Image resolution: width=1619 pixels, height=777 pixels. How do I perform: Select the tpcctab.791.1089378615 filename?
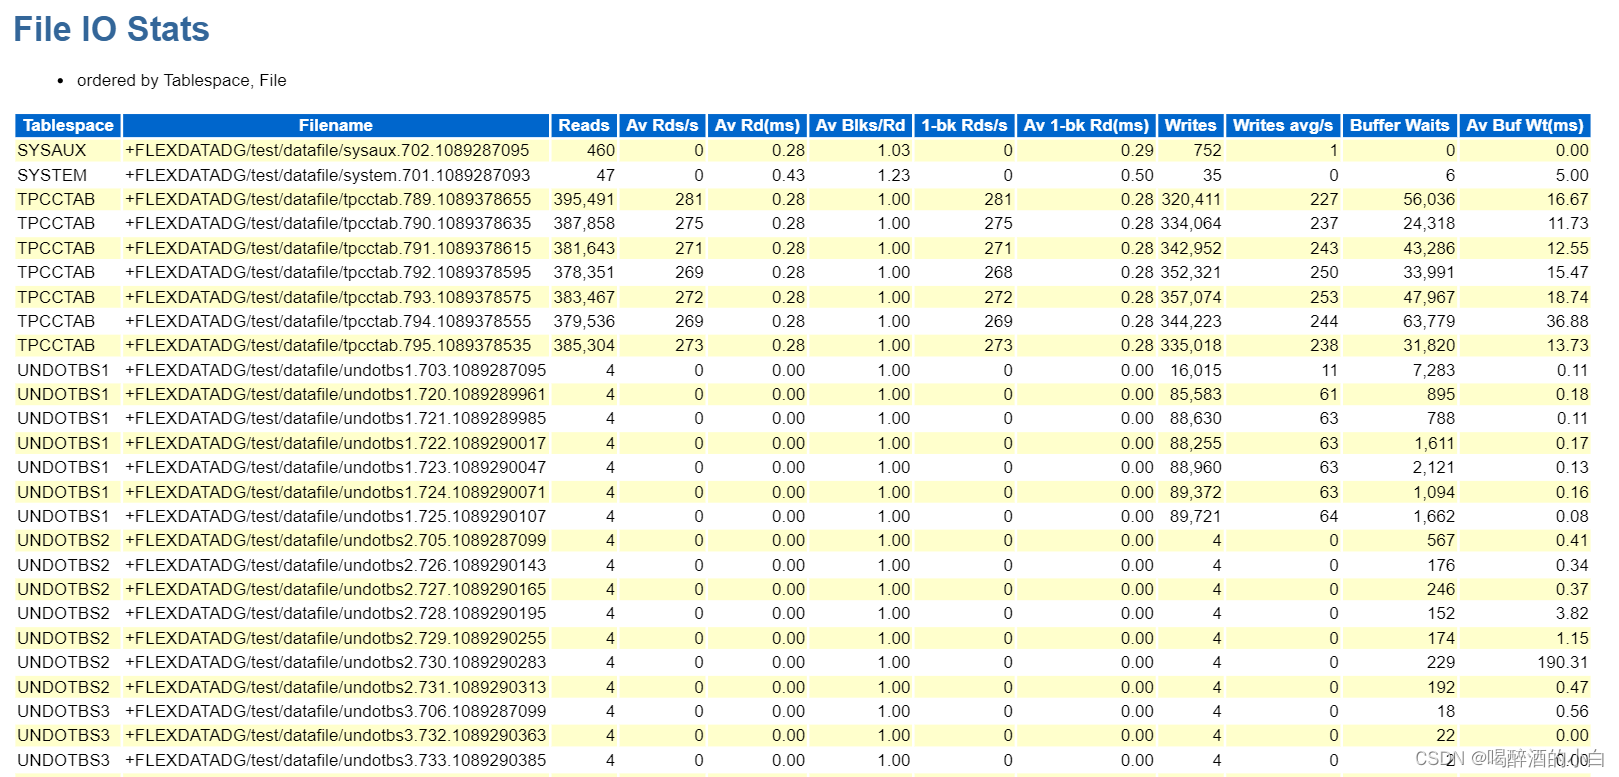(328, 248)
